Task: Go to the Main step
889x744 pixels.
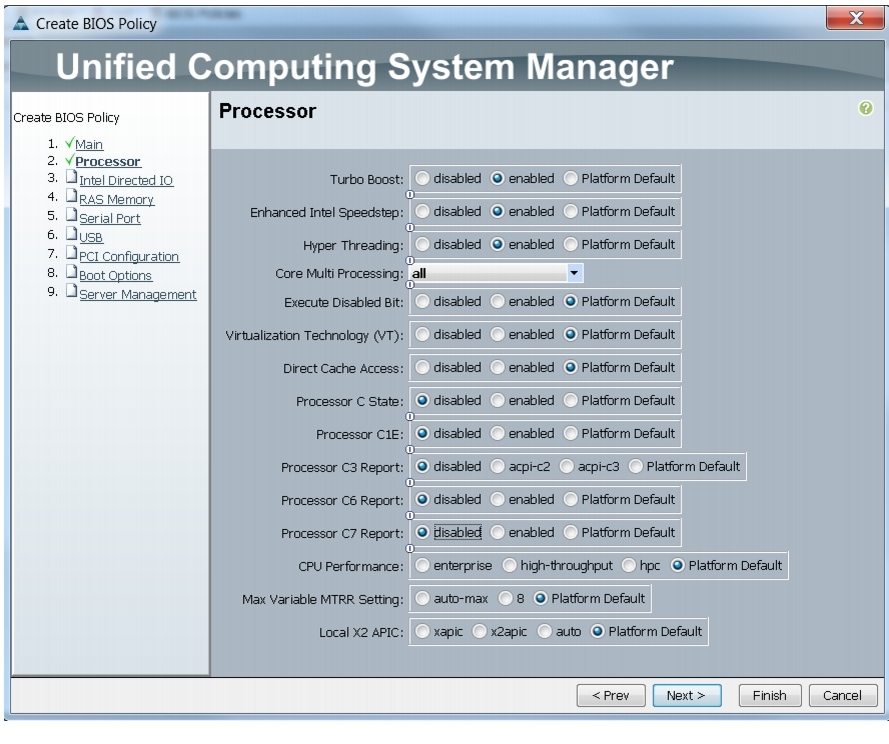Action: (89, 145)
